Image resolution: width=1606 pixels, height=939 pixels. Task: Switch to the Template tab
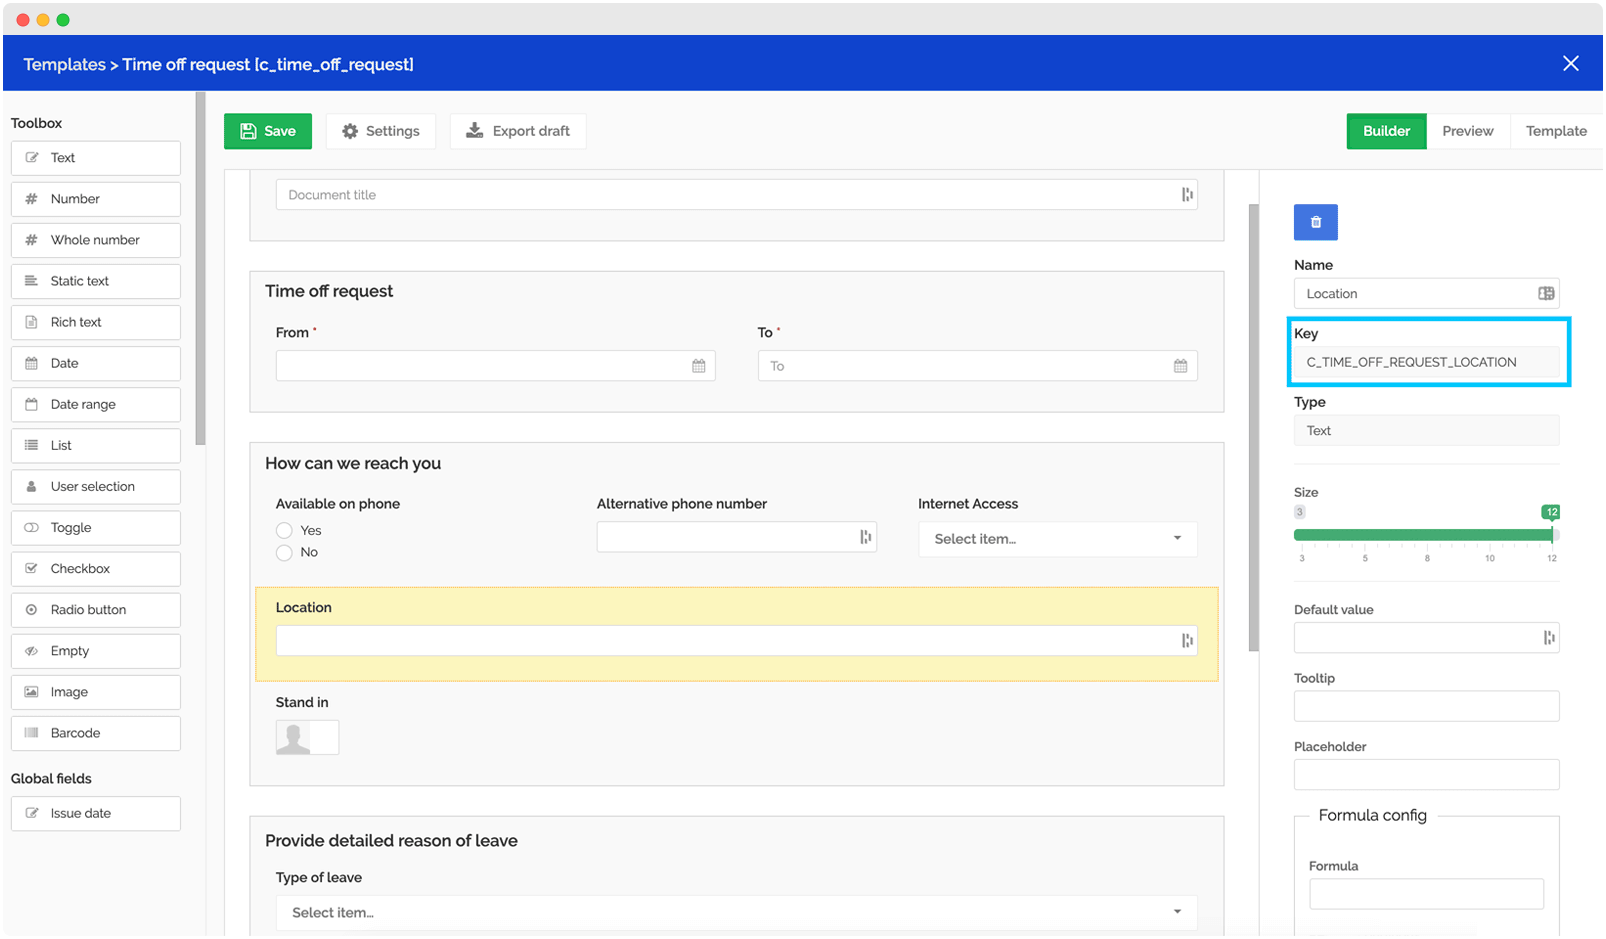[x=1555, y=131]
